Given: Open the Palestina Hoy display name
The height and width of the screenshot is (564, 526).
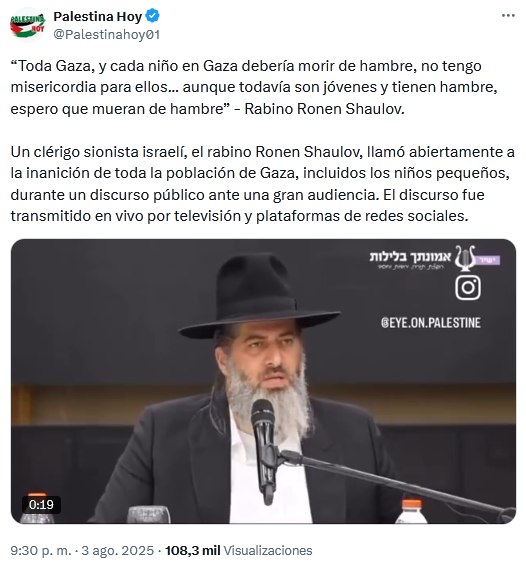Looking at the screenshot, I should (98, 17).
